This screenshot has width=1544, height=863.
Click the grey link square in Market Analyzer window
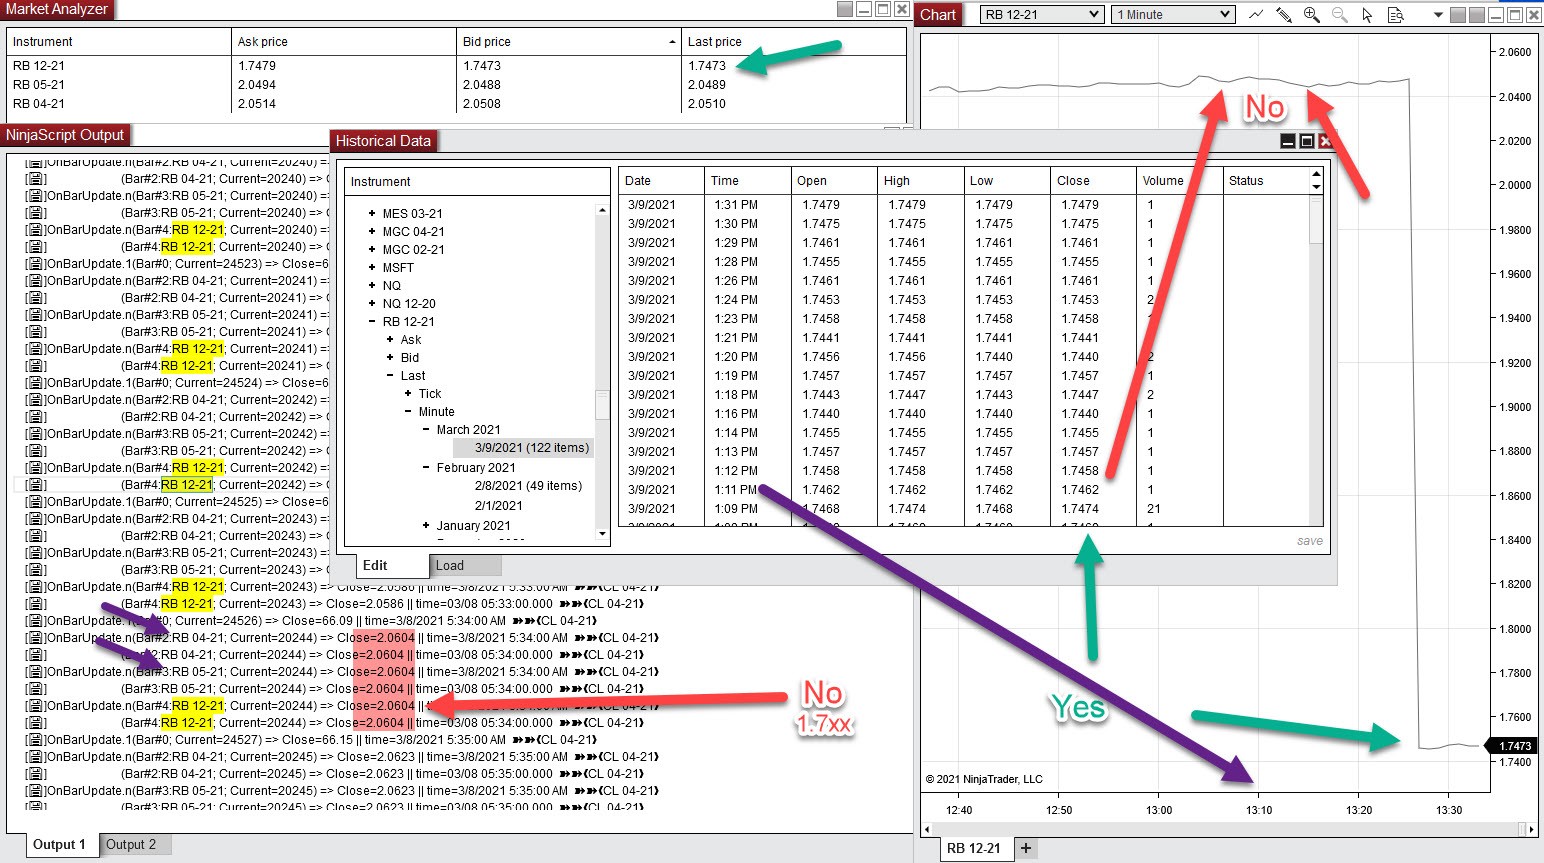[x=845, y=9]
